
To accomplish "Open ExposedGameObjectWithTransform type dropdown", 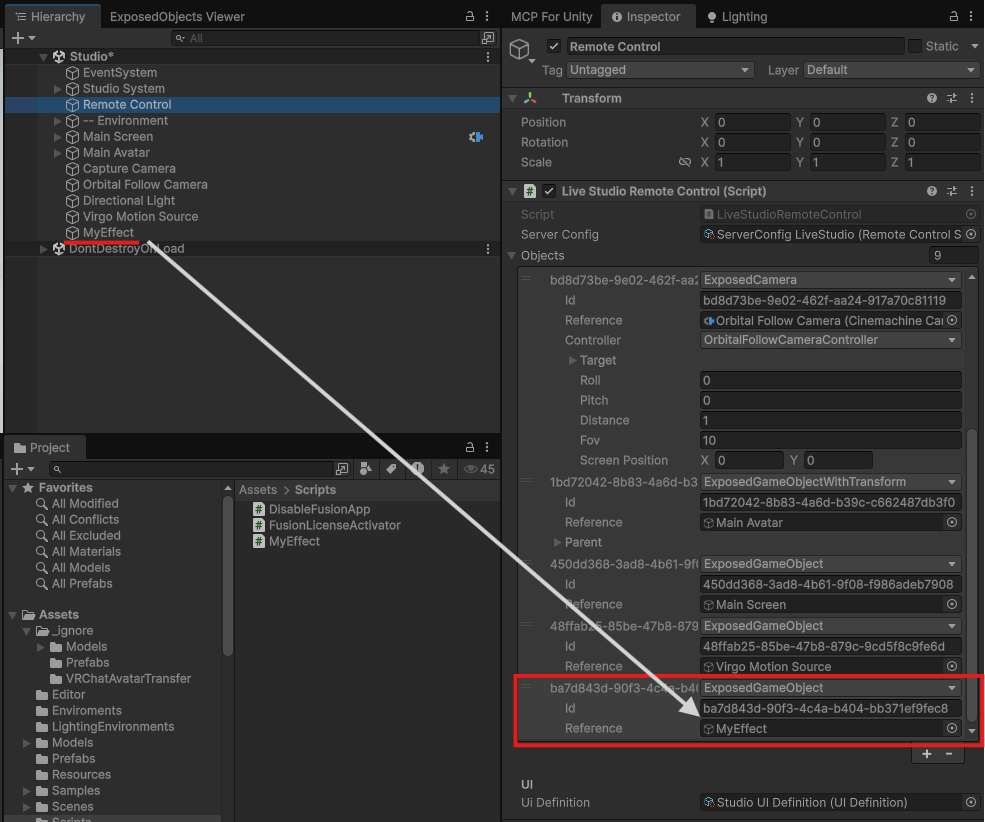I will pos(830,482).
